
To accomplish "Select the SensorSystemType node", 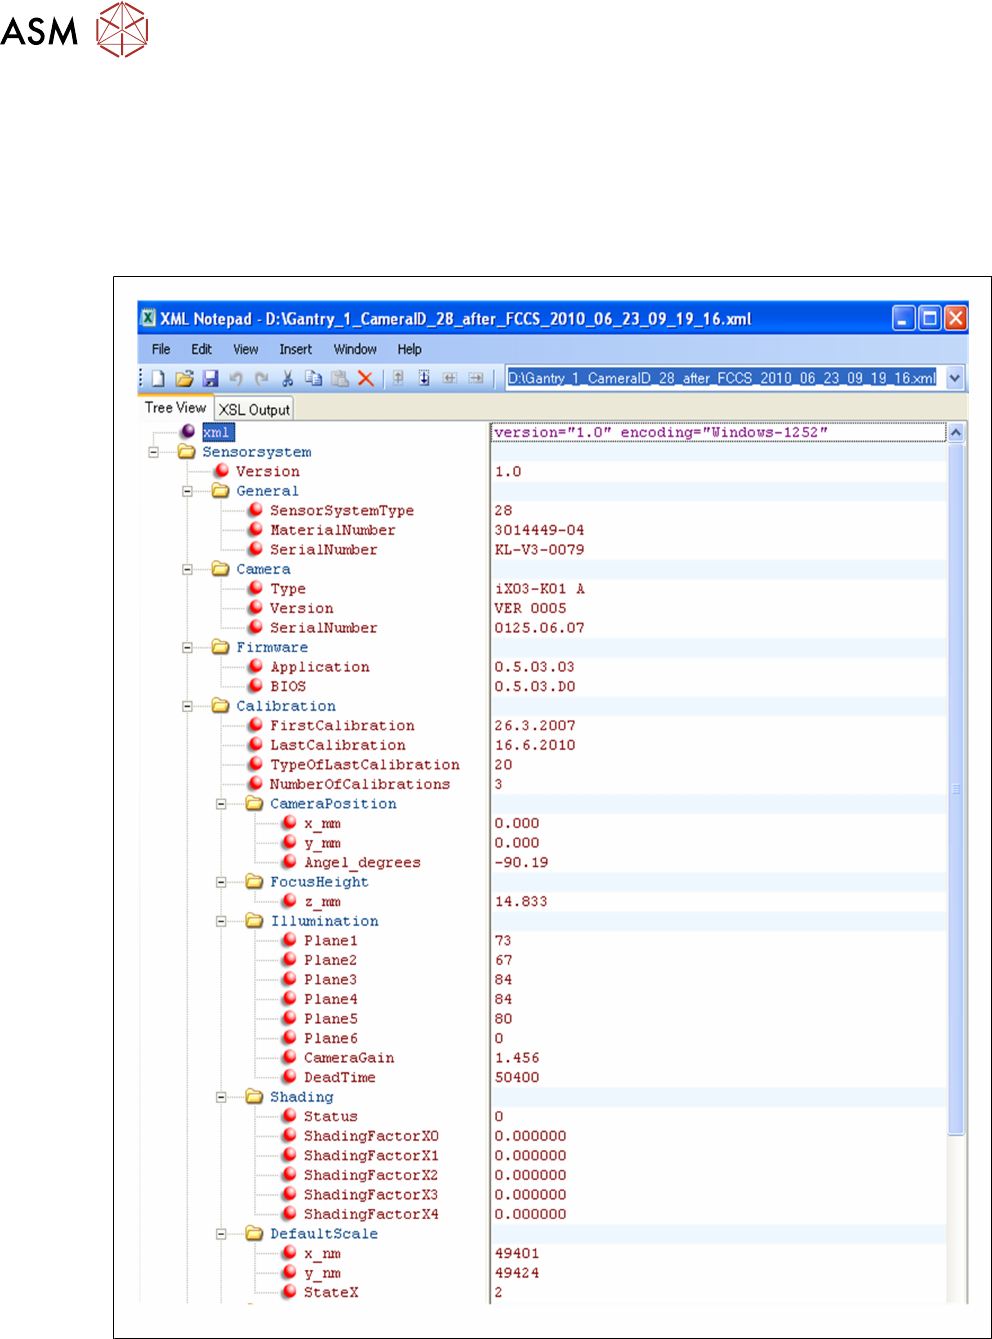I will pos(341,511).
